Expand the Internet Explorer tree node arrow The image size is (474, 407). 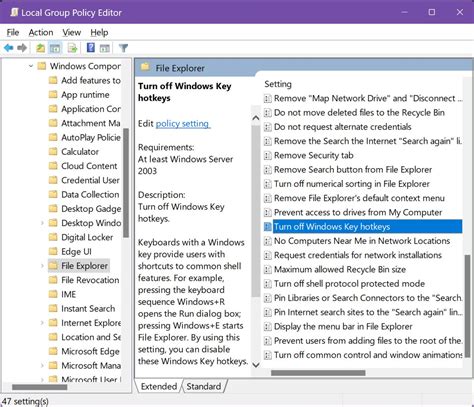pos(42,323)
